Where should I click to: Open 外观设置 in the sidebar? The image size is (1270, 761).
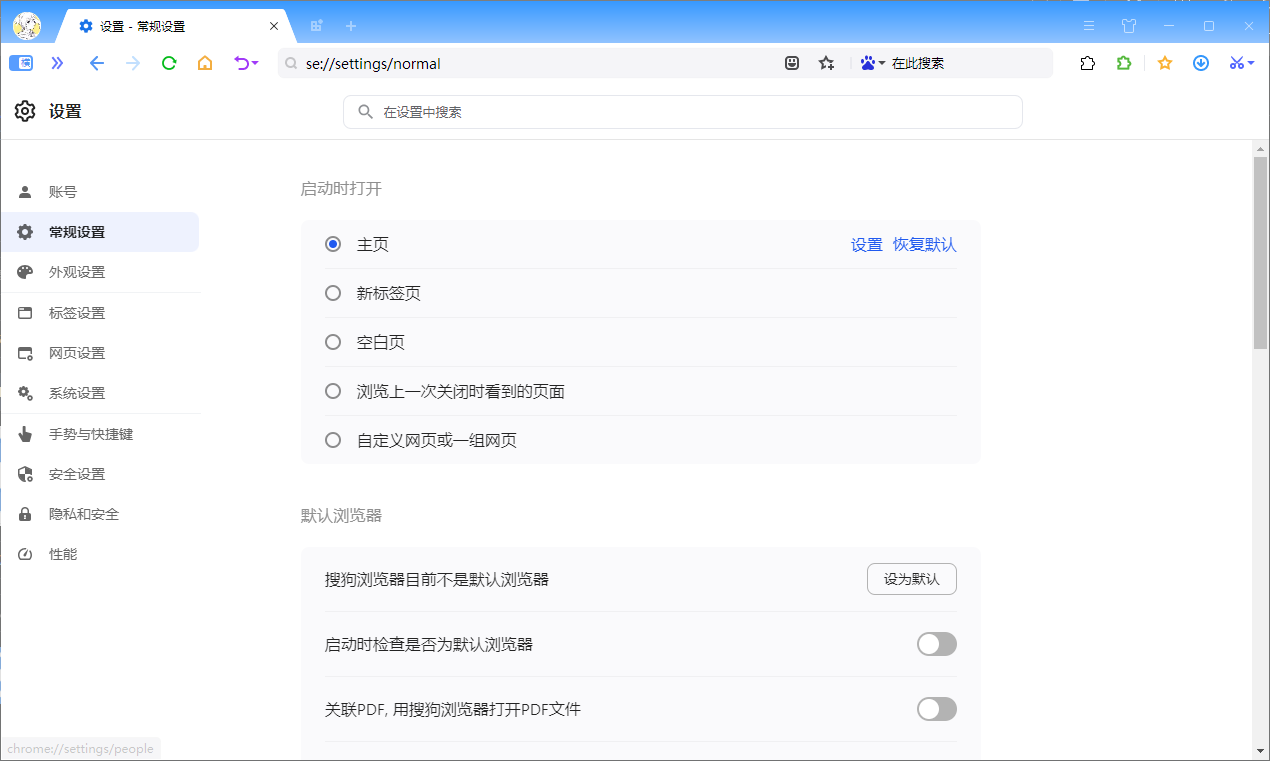pyautogui.click(x=77, y=272)
